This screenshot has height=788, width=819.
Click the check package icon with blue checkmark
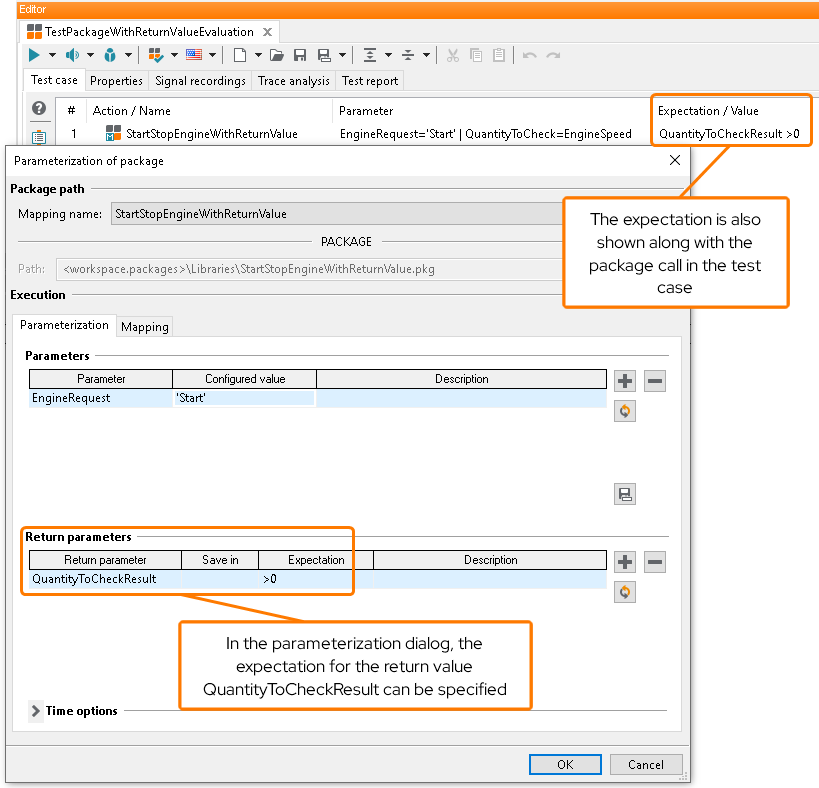[x=156, y=55]
